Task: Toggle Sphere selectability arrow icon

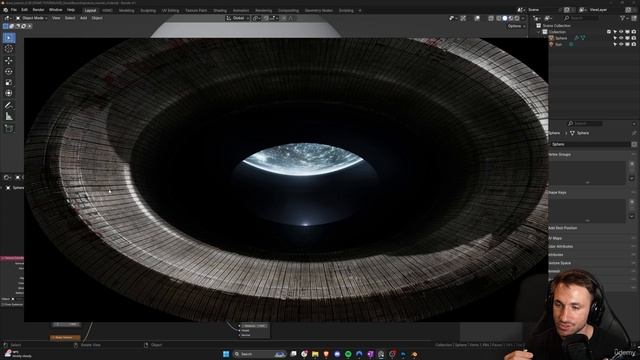Action: pos(615,38)
